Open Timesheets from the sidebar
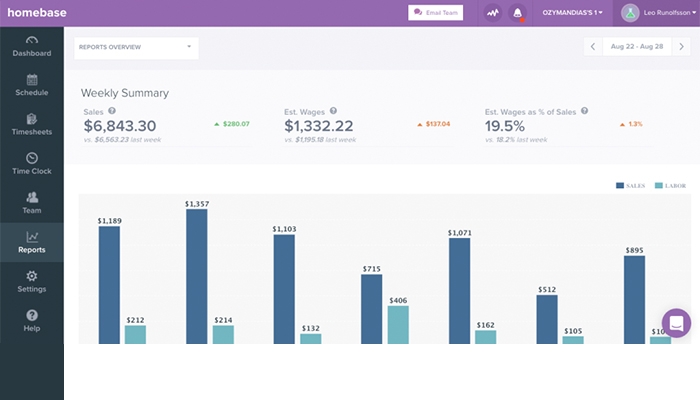Screen dimensions: 700x400 [x=32, y=119]
